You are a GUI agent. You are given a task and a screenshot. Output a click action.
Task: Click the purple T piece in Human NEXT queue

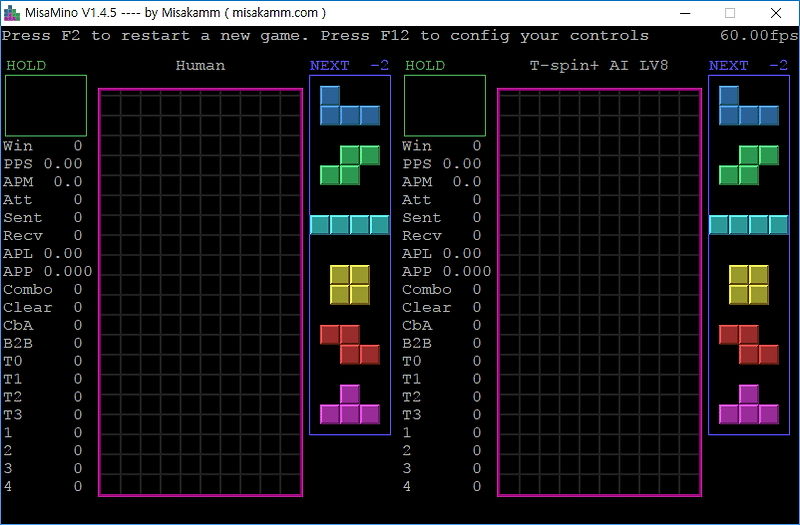point(350,404)
